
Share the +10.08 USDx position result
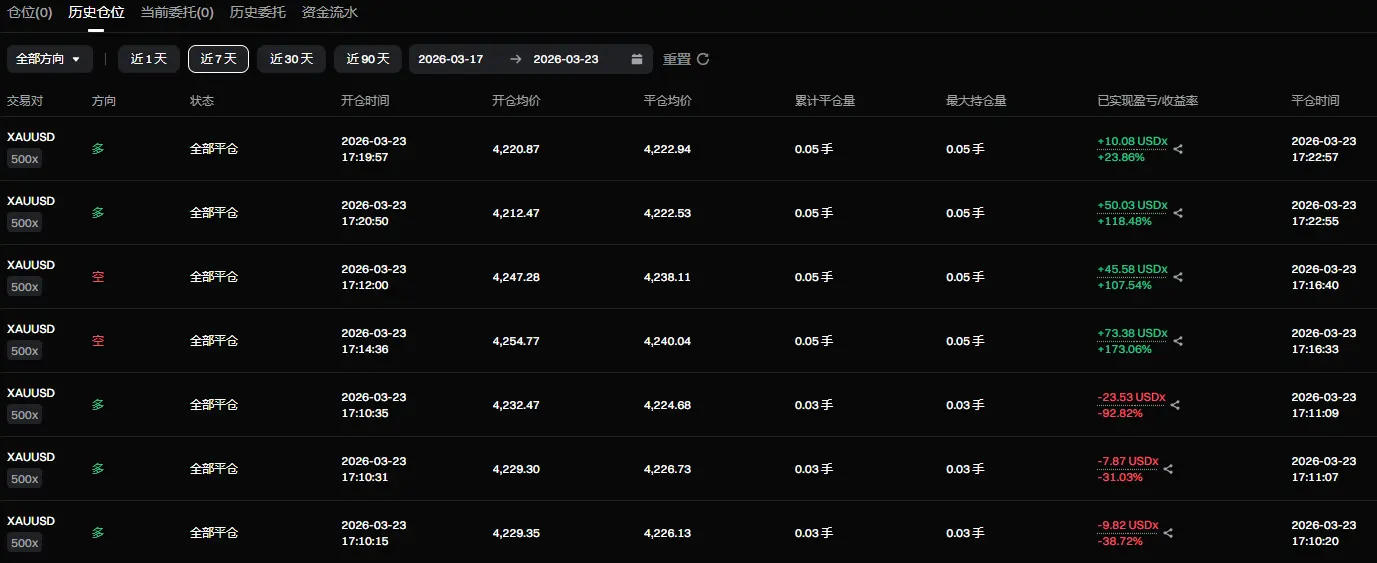1178,149
